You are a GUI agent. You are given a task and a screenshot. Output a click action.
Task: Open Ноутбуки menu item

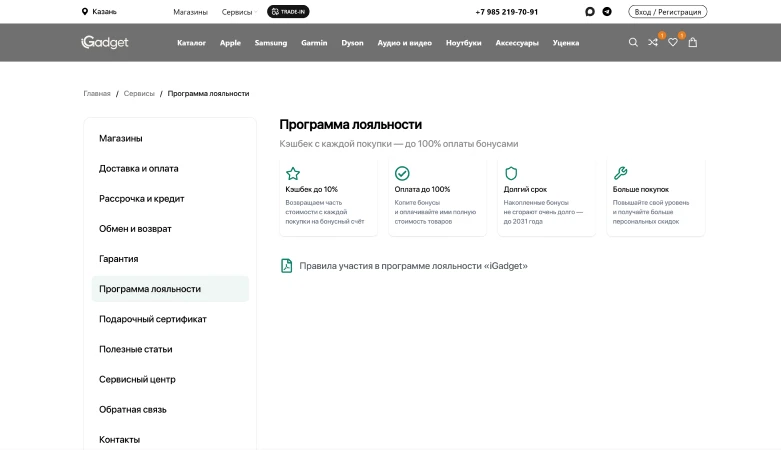pyautogui.click(x=463, y=43)
